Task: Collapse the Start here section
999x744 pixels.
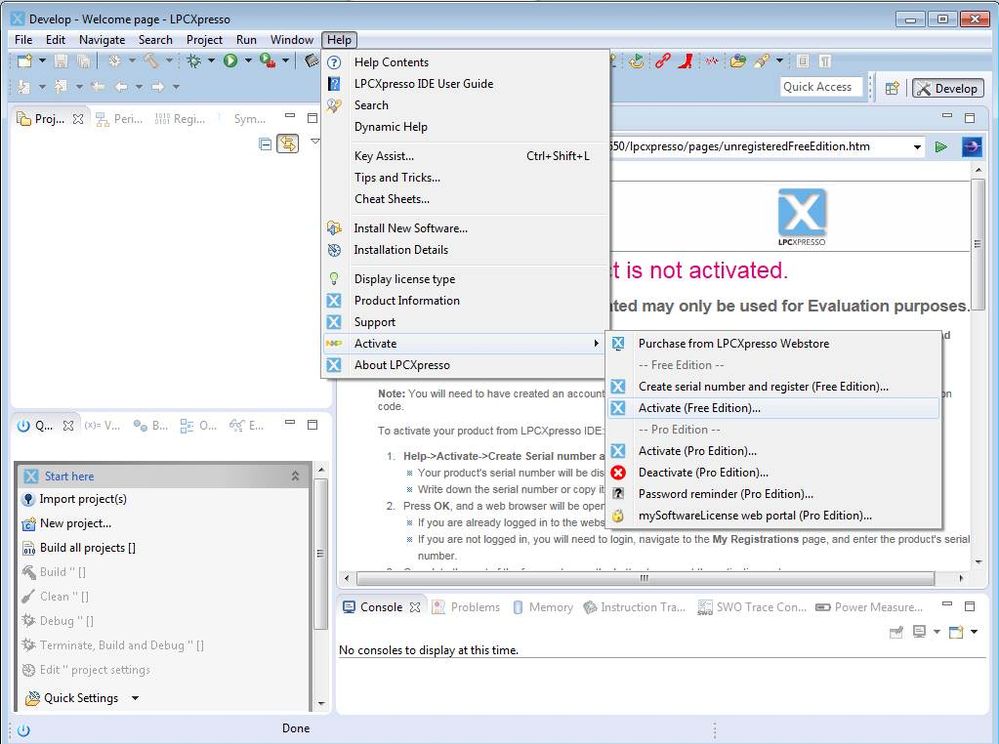Action: [x=295, y=476]
